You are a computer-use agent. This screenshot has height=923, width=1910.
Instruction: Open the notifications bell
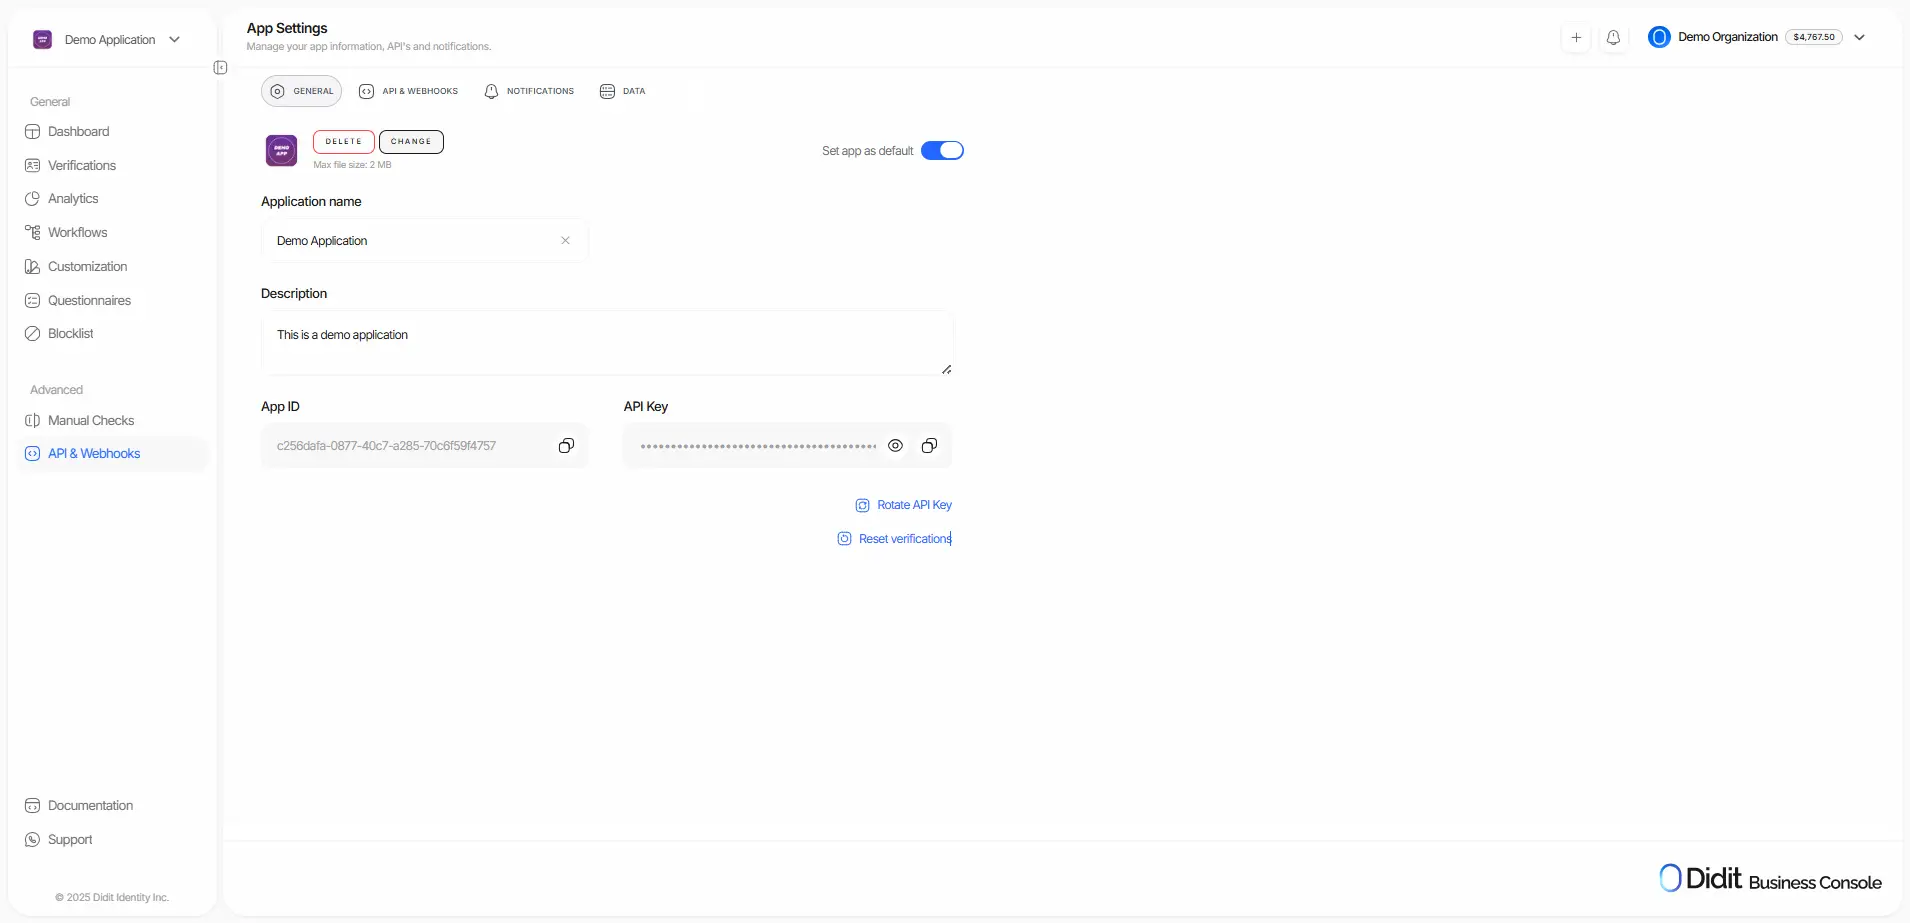(x=1614, y=37)
